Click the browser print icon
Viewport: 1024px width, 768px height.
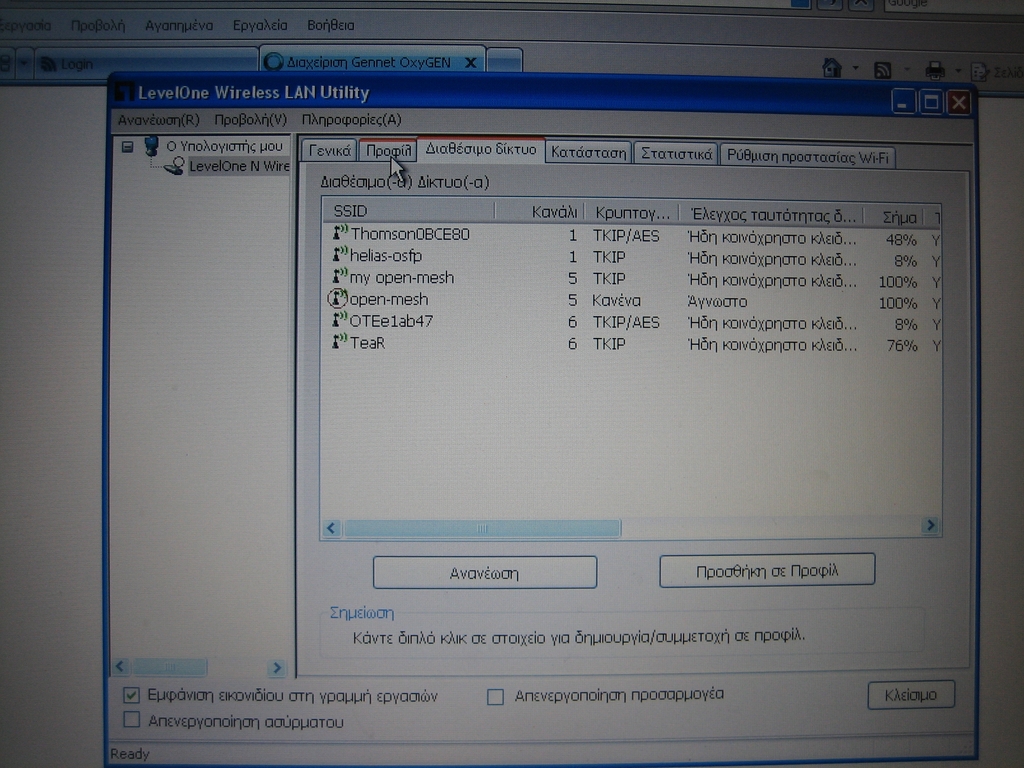(x=935, y=70)
